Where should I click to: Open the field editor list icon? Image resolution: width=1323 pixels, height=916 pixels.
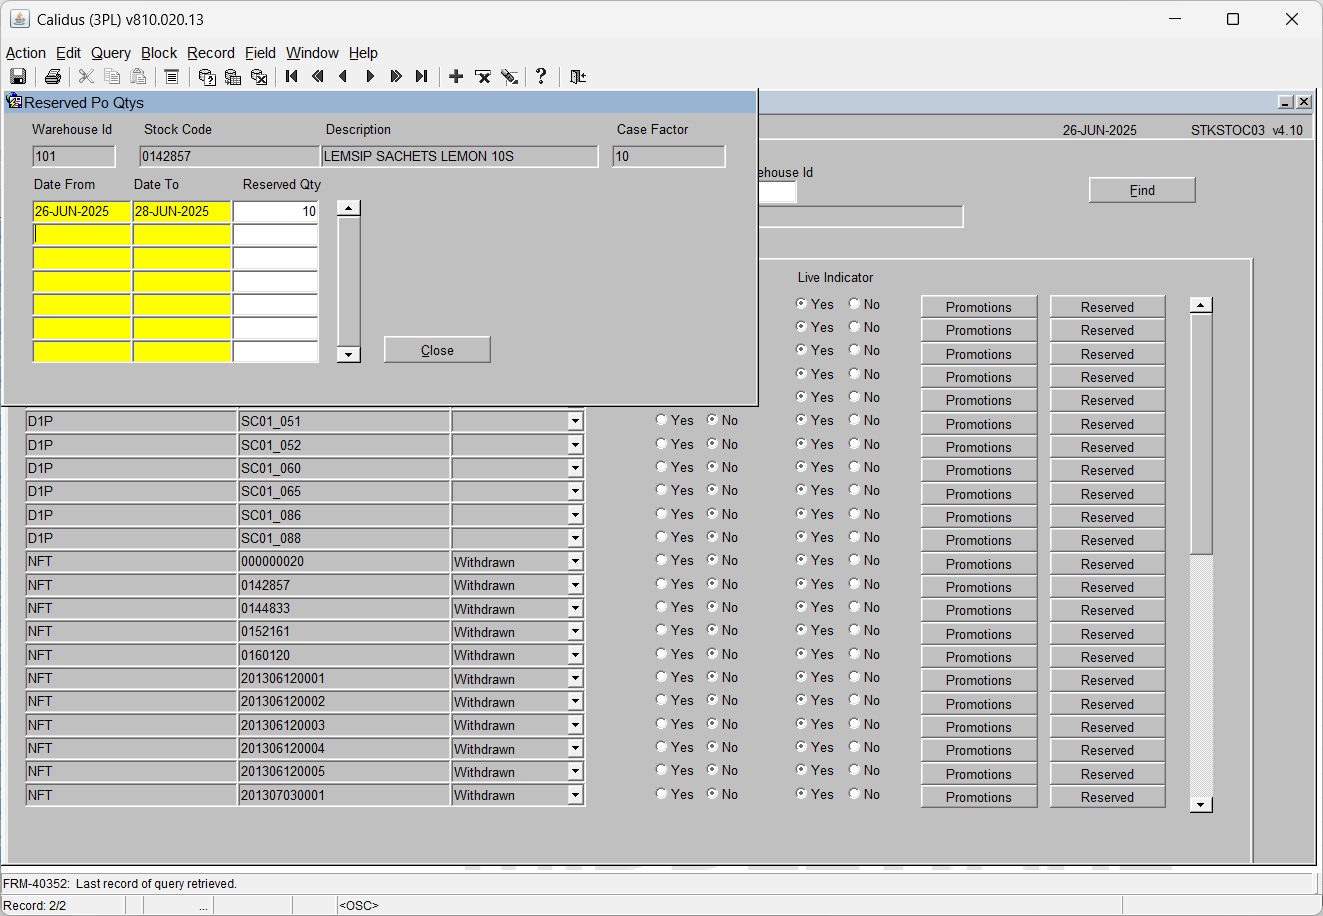tap(172, 77)
